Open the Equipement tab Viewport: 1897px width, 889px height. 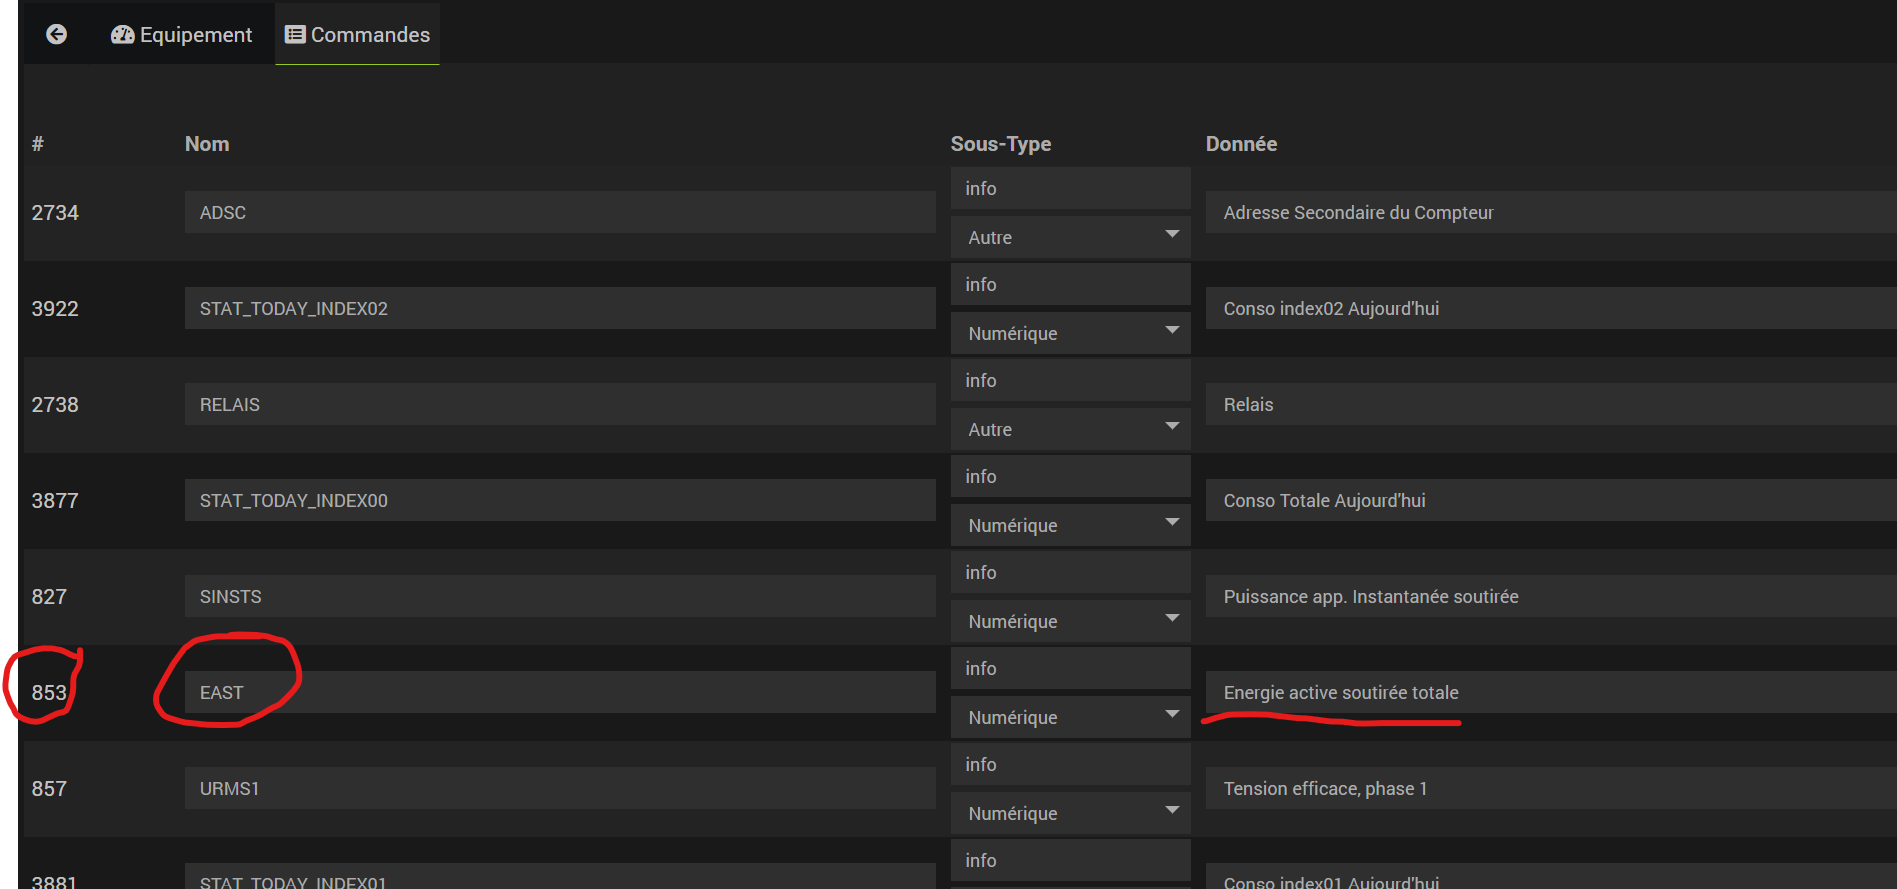click(x=182, y=35)
